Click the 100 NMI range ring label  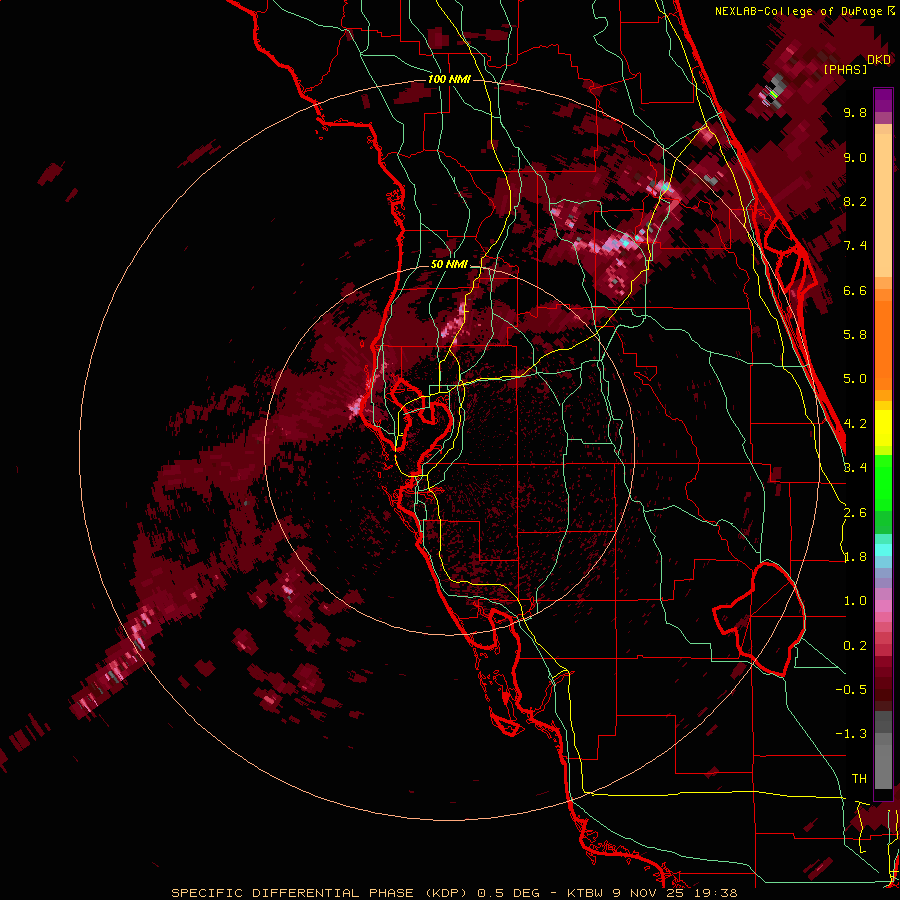[x=449, y=79]
